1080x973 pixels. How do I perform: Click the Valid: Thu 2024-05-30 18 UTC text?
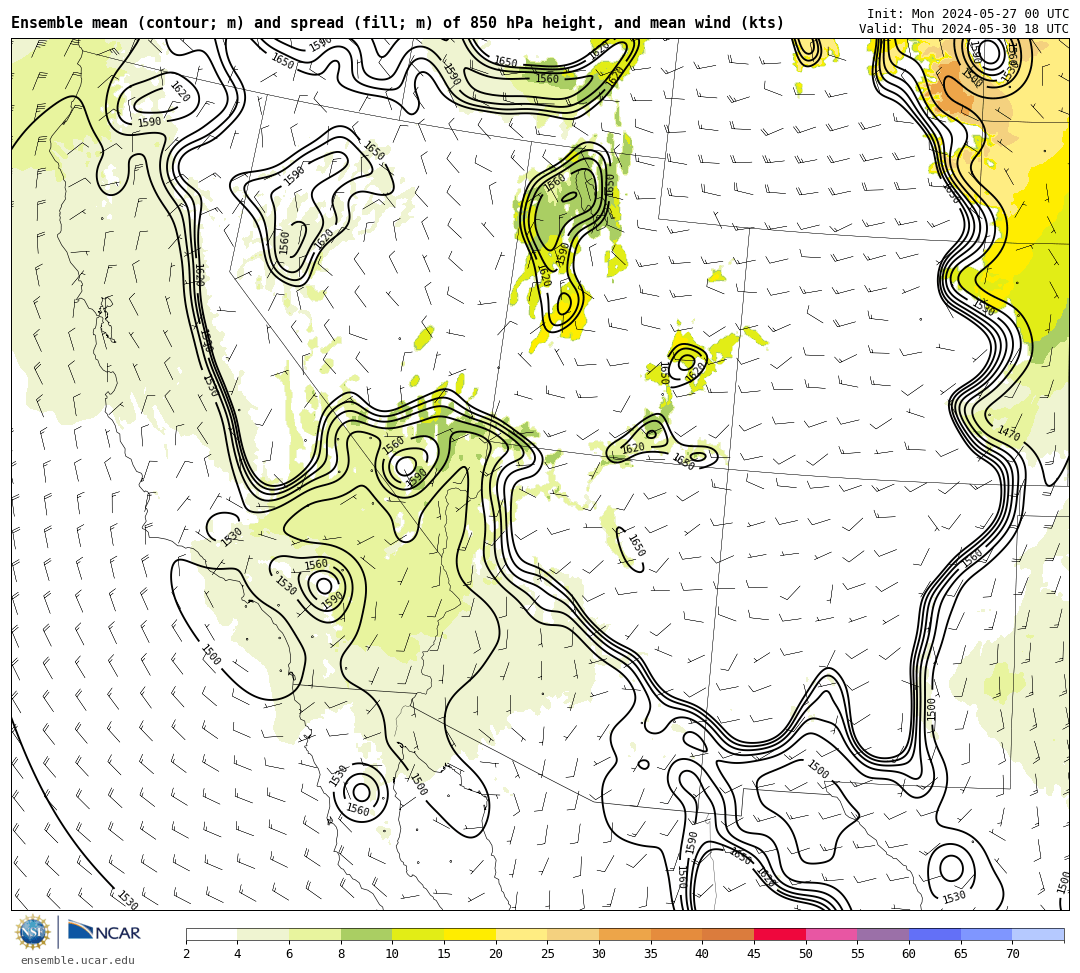pos(964,29)
